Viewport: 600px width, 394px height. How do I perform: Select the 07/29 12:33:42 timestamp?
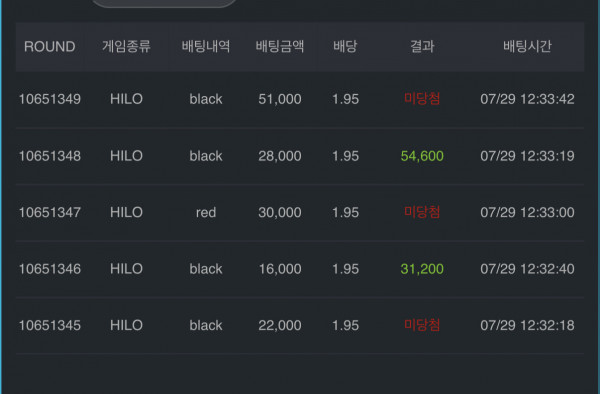click(527, 99)
